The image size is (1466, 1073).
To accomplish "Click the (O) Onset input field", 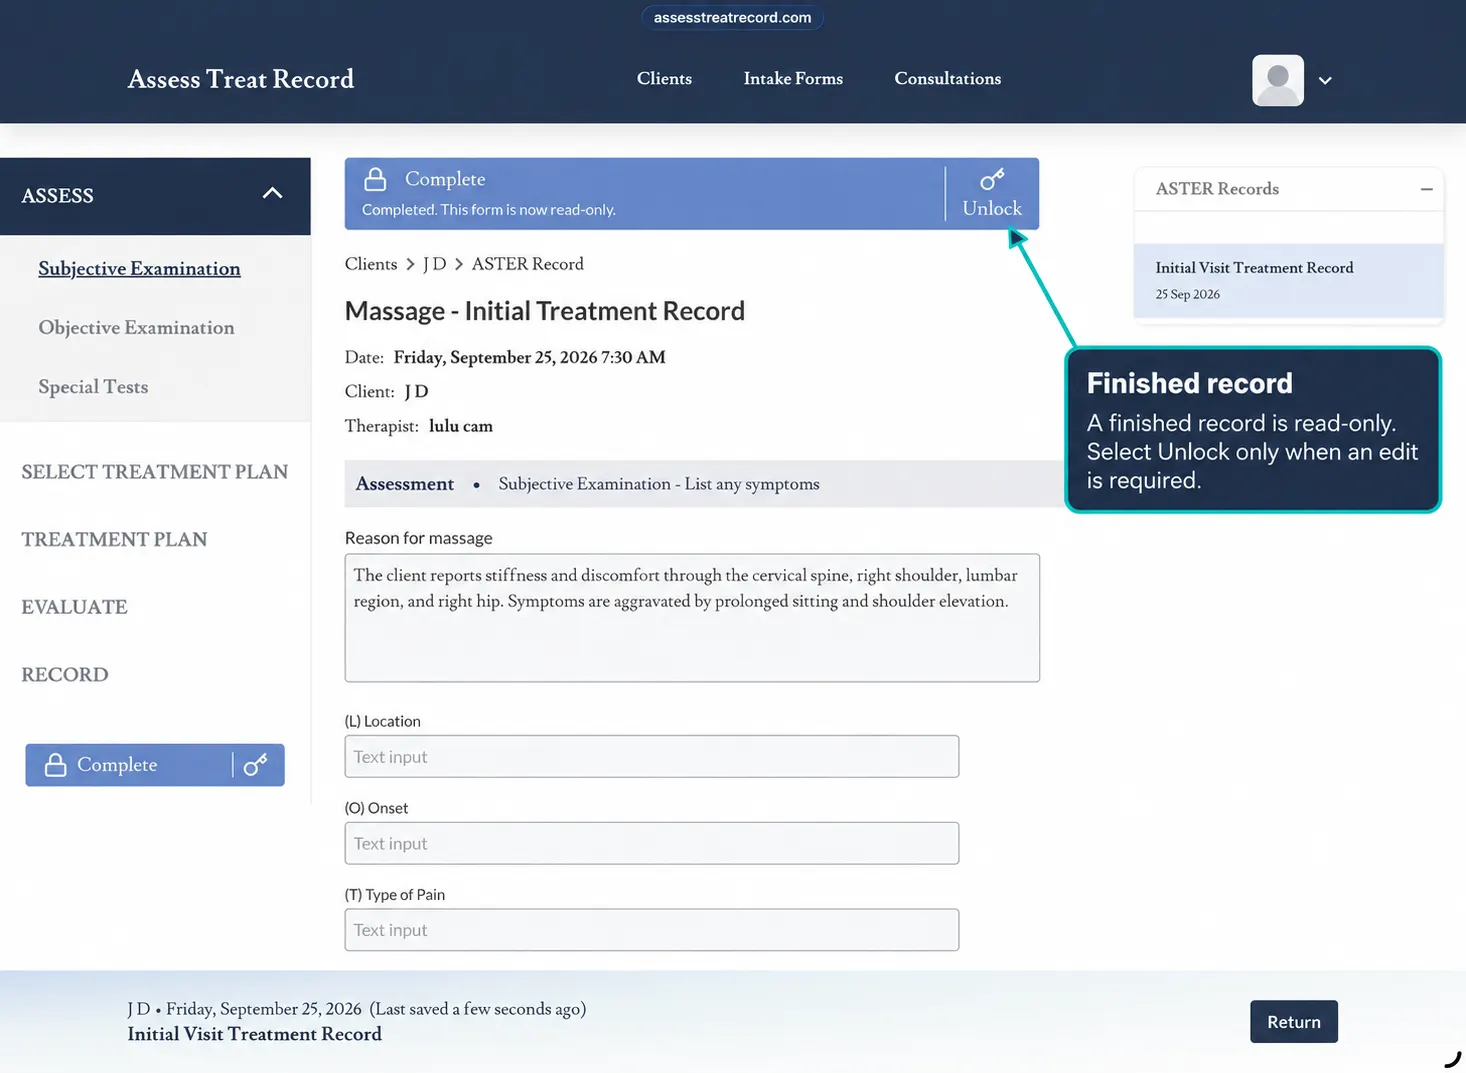I will tap(652, 843).
